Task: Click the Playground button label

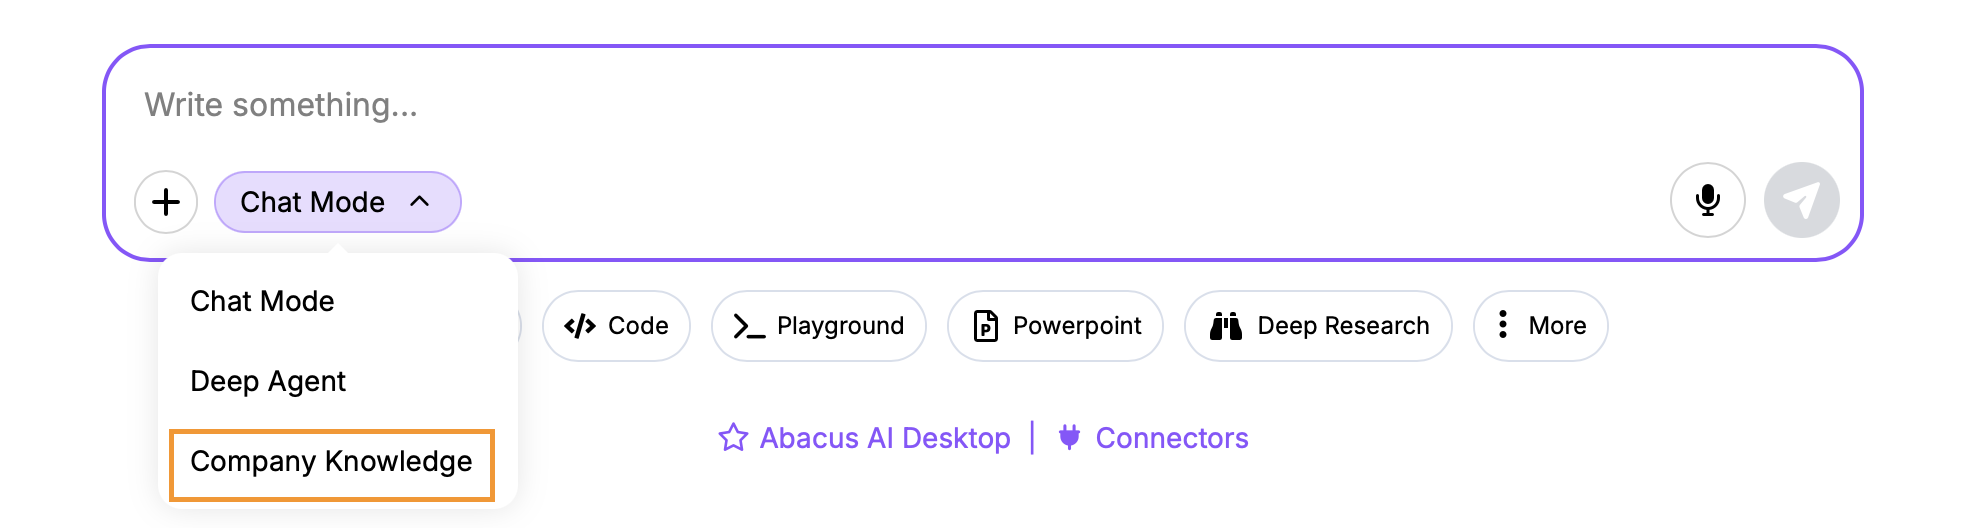Action: 840,326
